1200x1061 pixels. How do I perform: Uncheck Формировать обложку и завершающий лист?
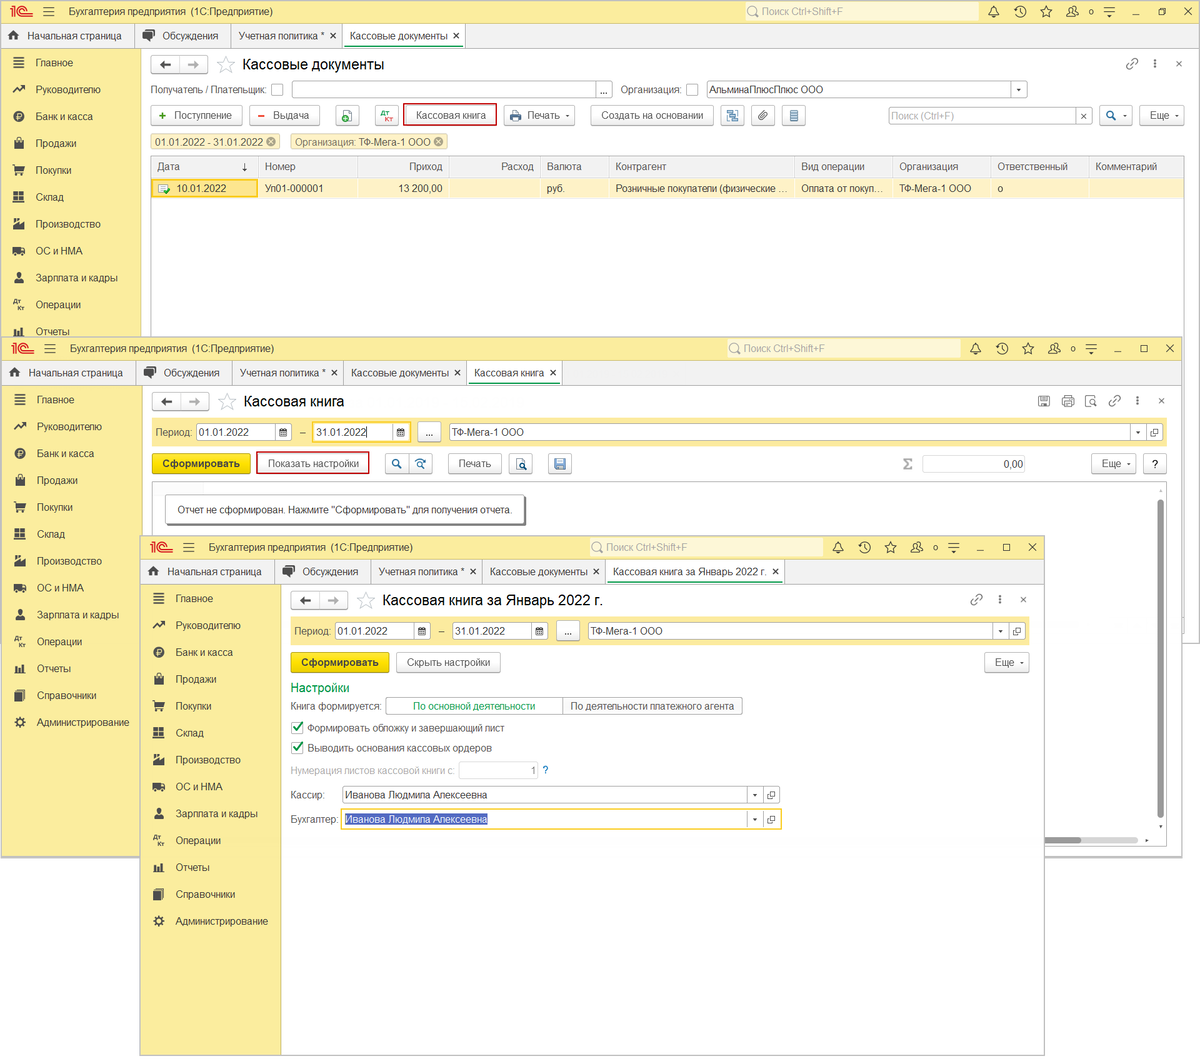297,728
